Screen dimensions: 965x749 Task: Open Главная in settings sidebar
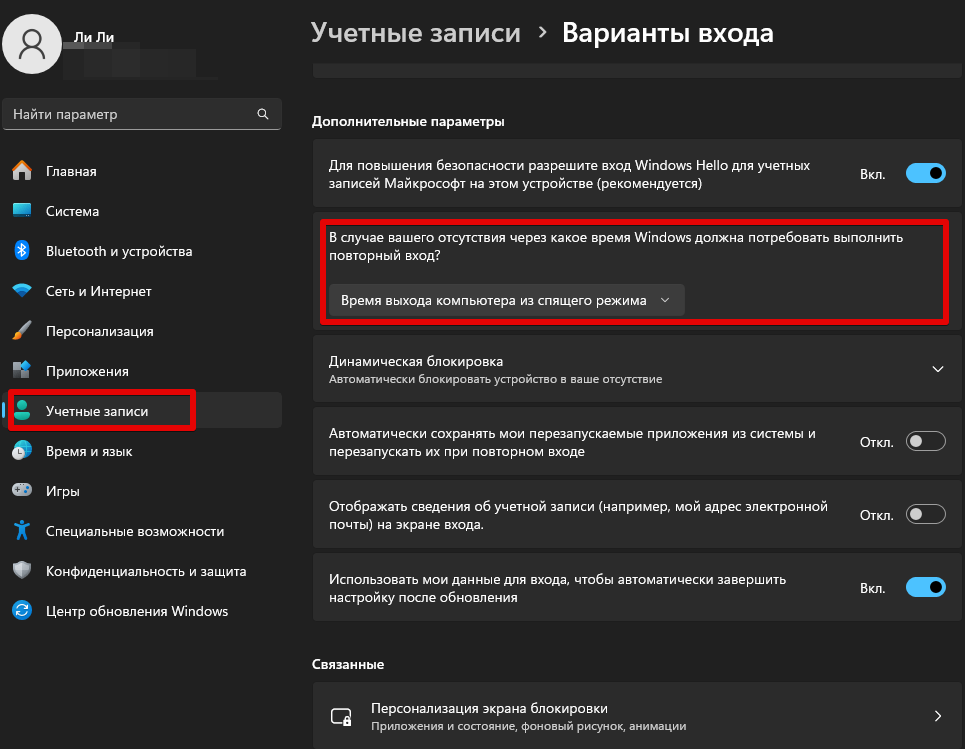(x=71, y=171)
